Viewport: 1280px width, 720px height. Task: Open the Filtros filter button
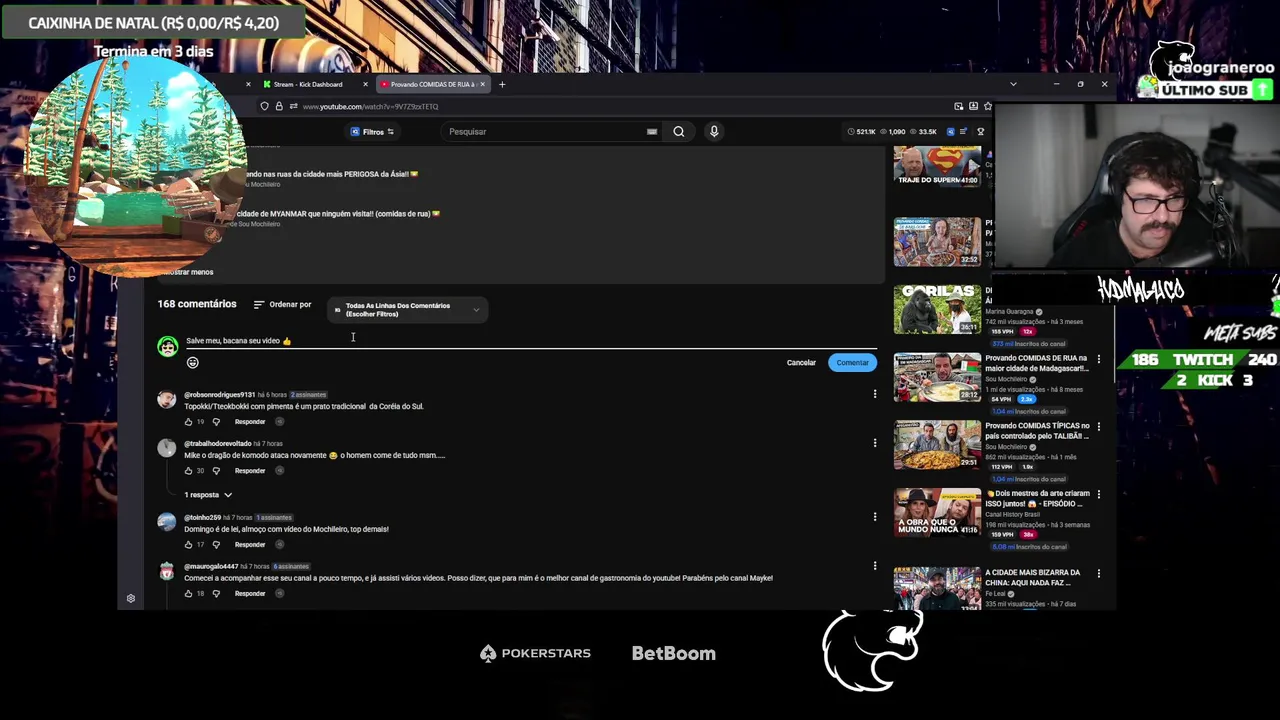[372, 131]
